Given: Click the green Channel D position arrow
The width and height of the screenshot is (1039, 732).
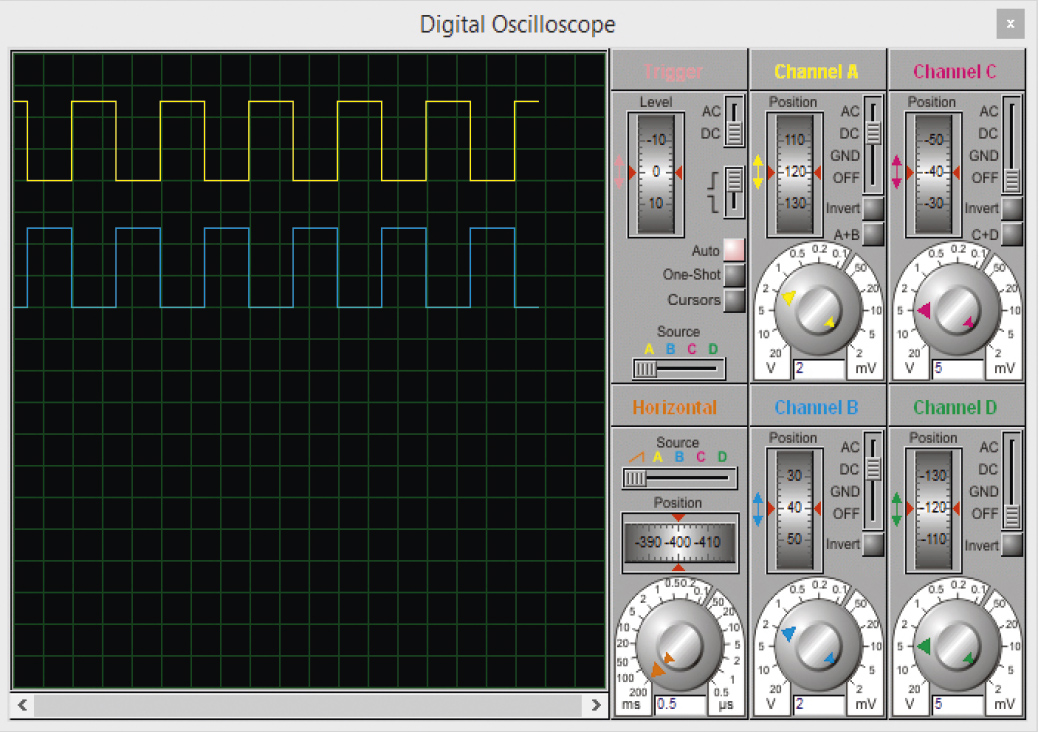Looking at the screenshot, I should tap(897, 509).
